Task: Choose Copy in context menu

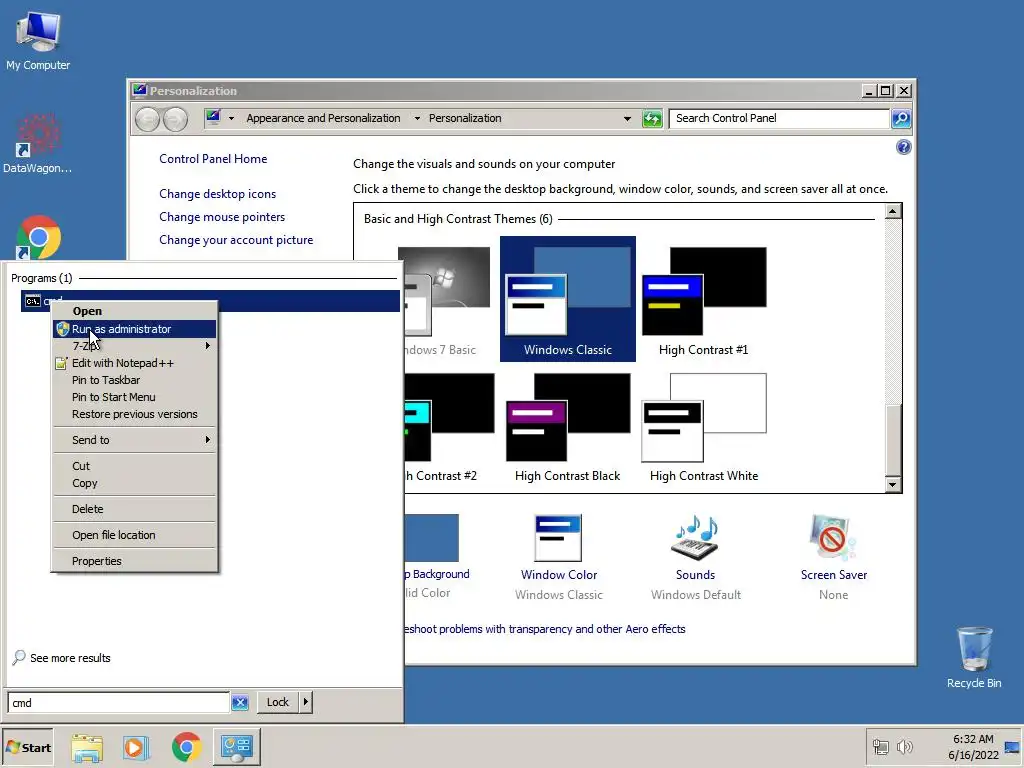Action: pyautogui.click(x=134, y=483)
